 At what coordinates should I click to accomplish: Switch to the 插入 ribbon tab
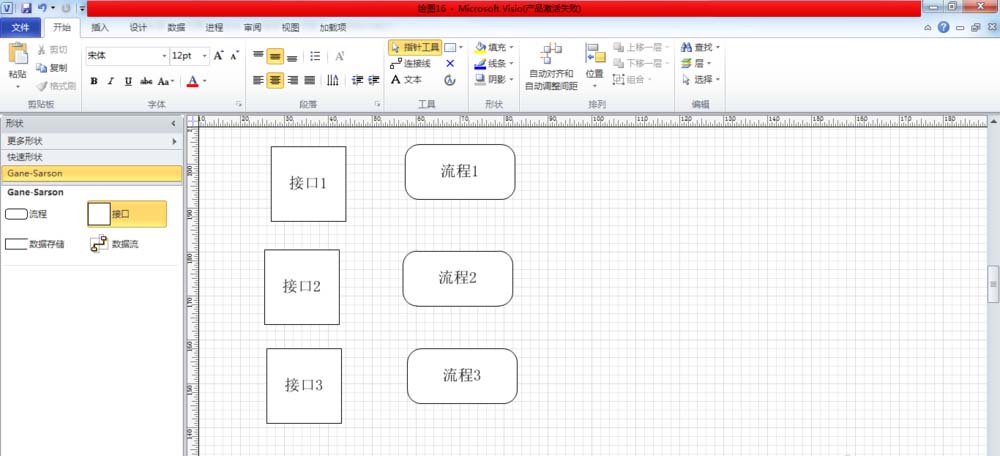coord(100,27)
